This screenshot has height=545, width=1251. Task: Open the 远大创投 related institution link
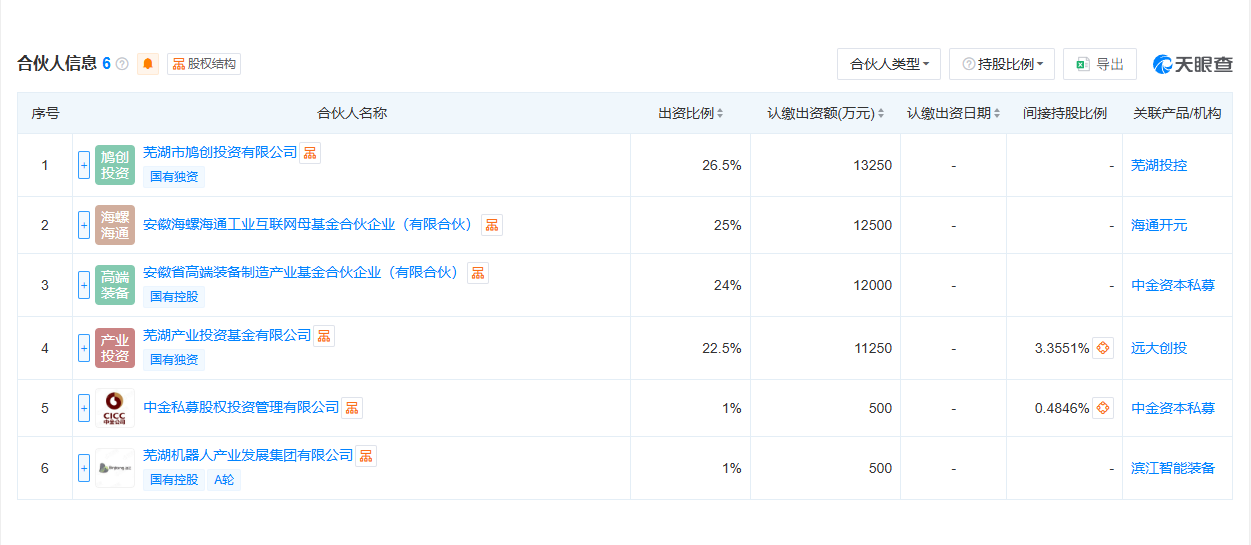pyautogui.click(x=1159, y=348)
